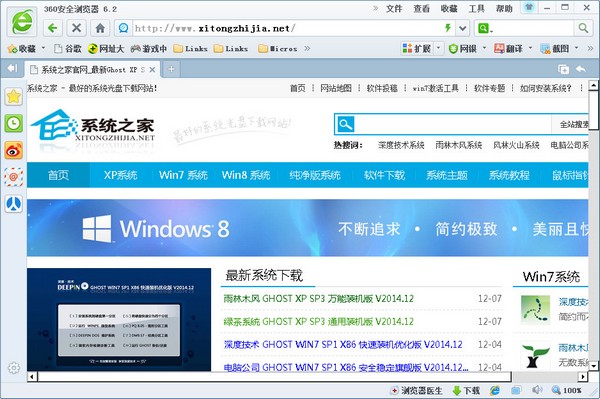Open the 收藏 menu in menu bar
This screenshot has width=600, height=399.
point(449,8)
